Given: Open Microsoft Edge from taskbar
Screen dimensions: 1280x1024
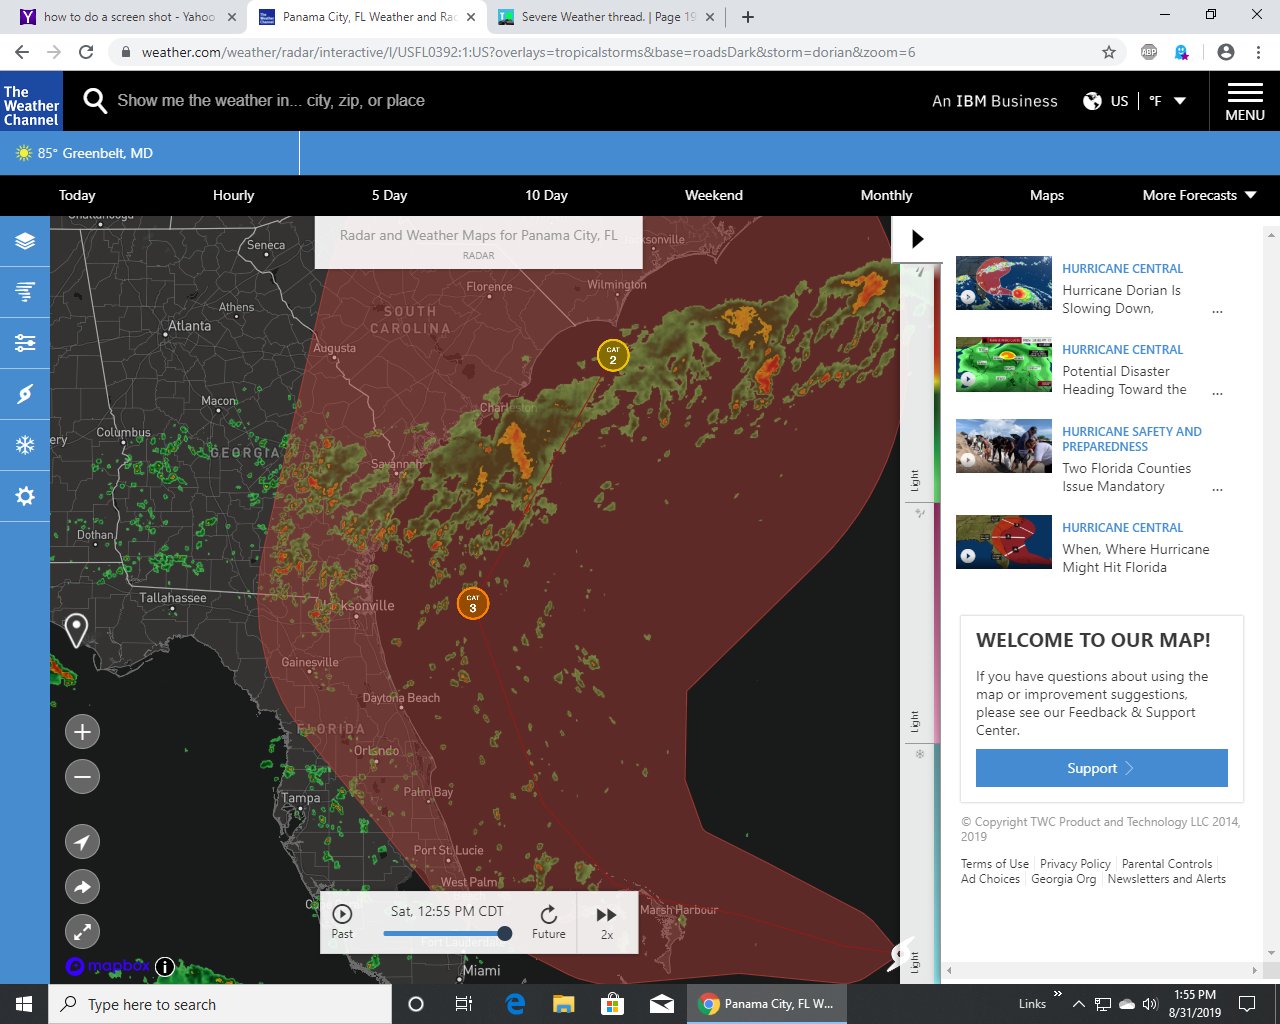Looking at the screenshot, I should click(x=515, y=1004).
